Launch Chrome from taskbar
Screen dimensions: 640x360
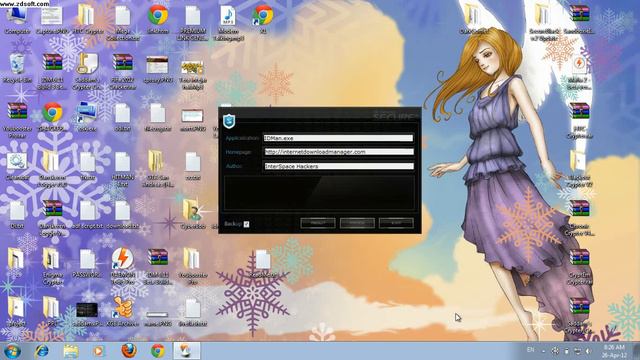pos(158,351)
